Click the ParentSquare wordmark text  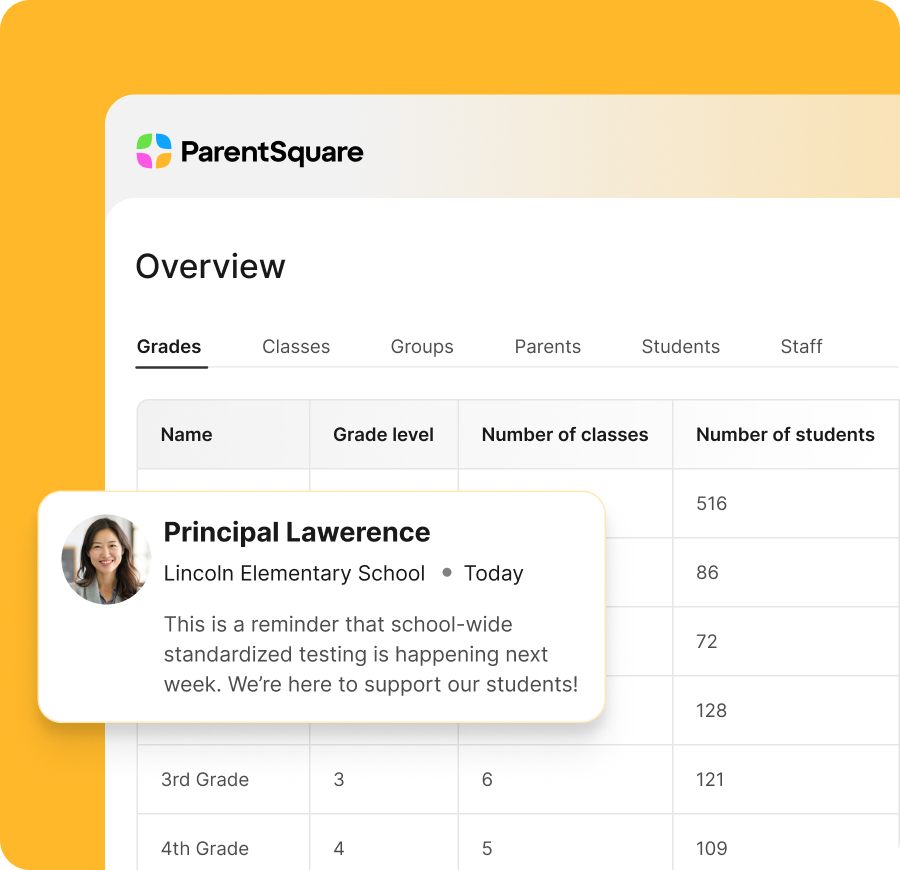click(x=272, y=152)
